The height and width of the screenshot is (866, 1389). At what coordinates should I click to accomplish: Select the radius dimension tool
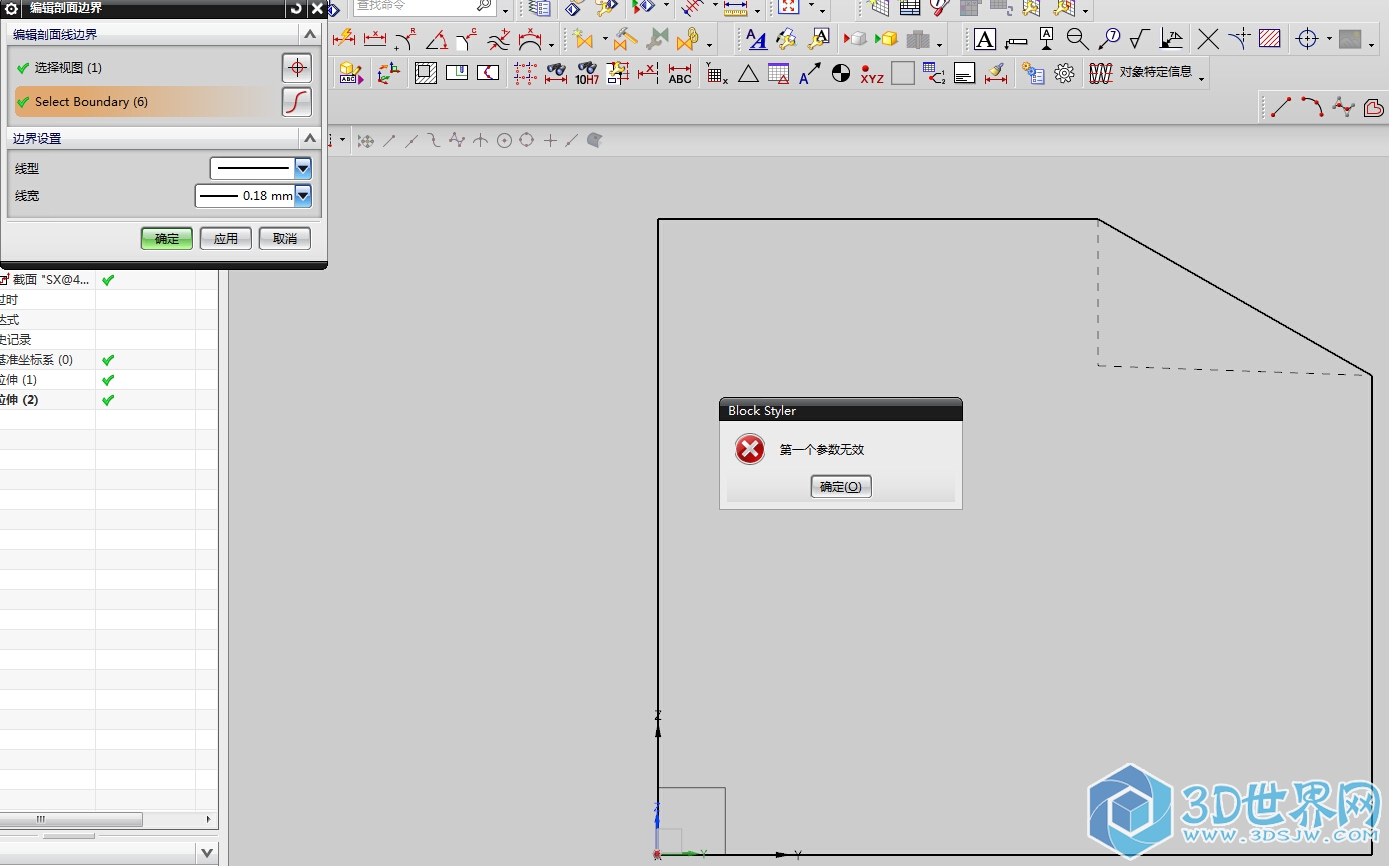tap(406, 38)
